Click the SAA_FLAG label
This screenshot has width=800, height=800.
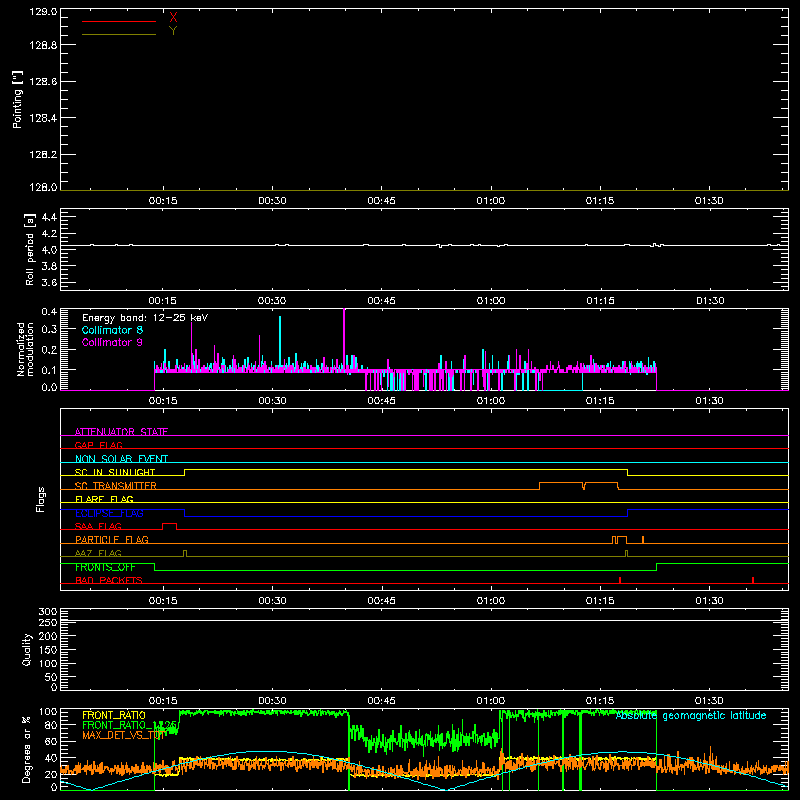pos(98,526)
